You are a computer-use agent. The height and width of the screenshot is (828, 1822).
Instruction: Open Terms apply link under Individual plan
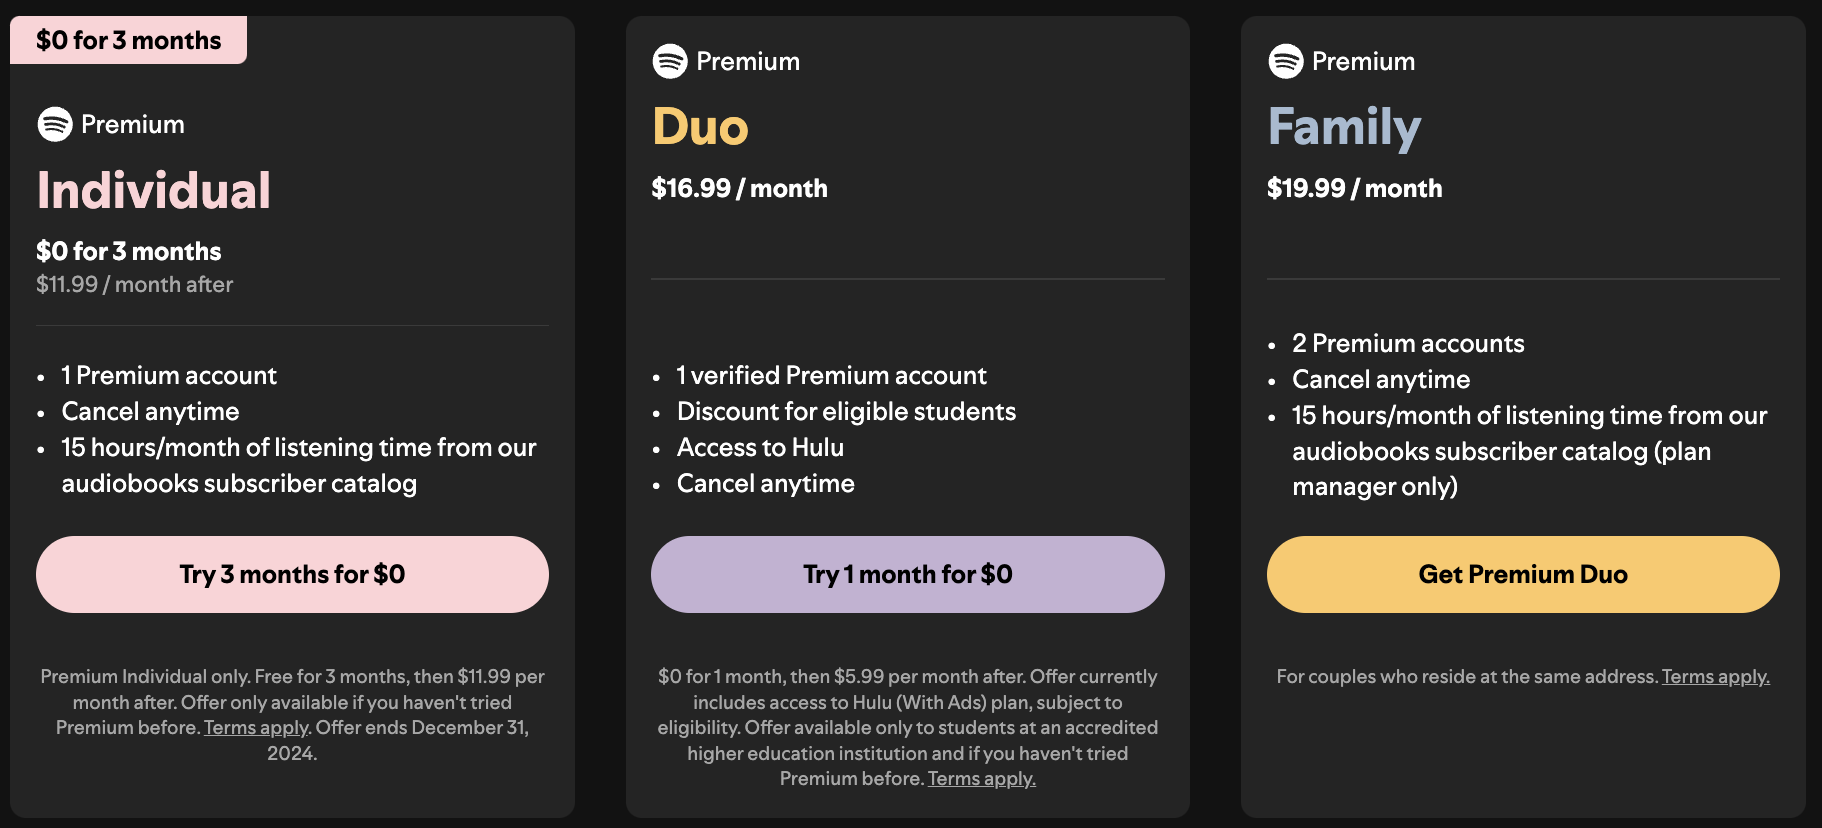point(255,727)
